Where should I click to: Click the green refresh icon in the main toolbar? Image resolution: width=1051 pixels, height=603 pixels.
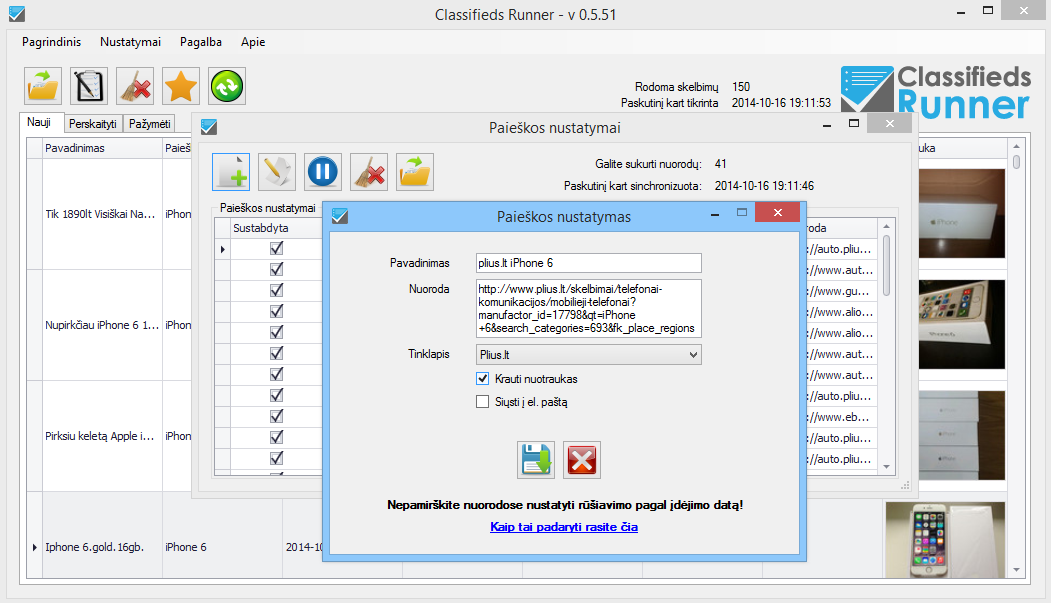point(227,86)
